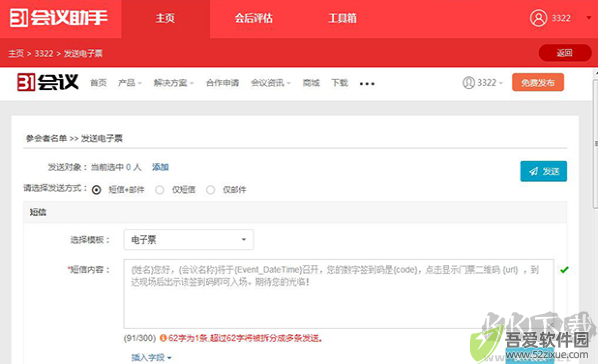Click the 返回 button

pyautogui.click(x=565, y=53)
